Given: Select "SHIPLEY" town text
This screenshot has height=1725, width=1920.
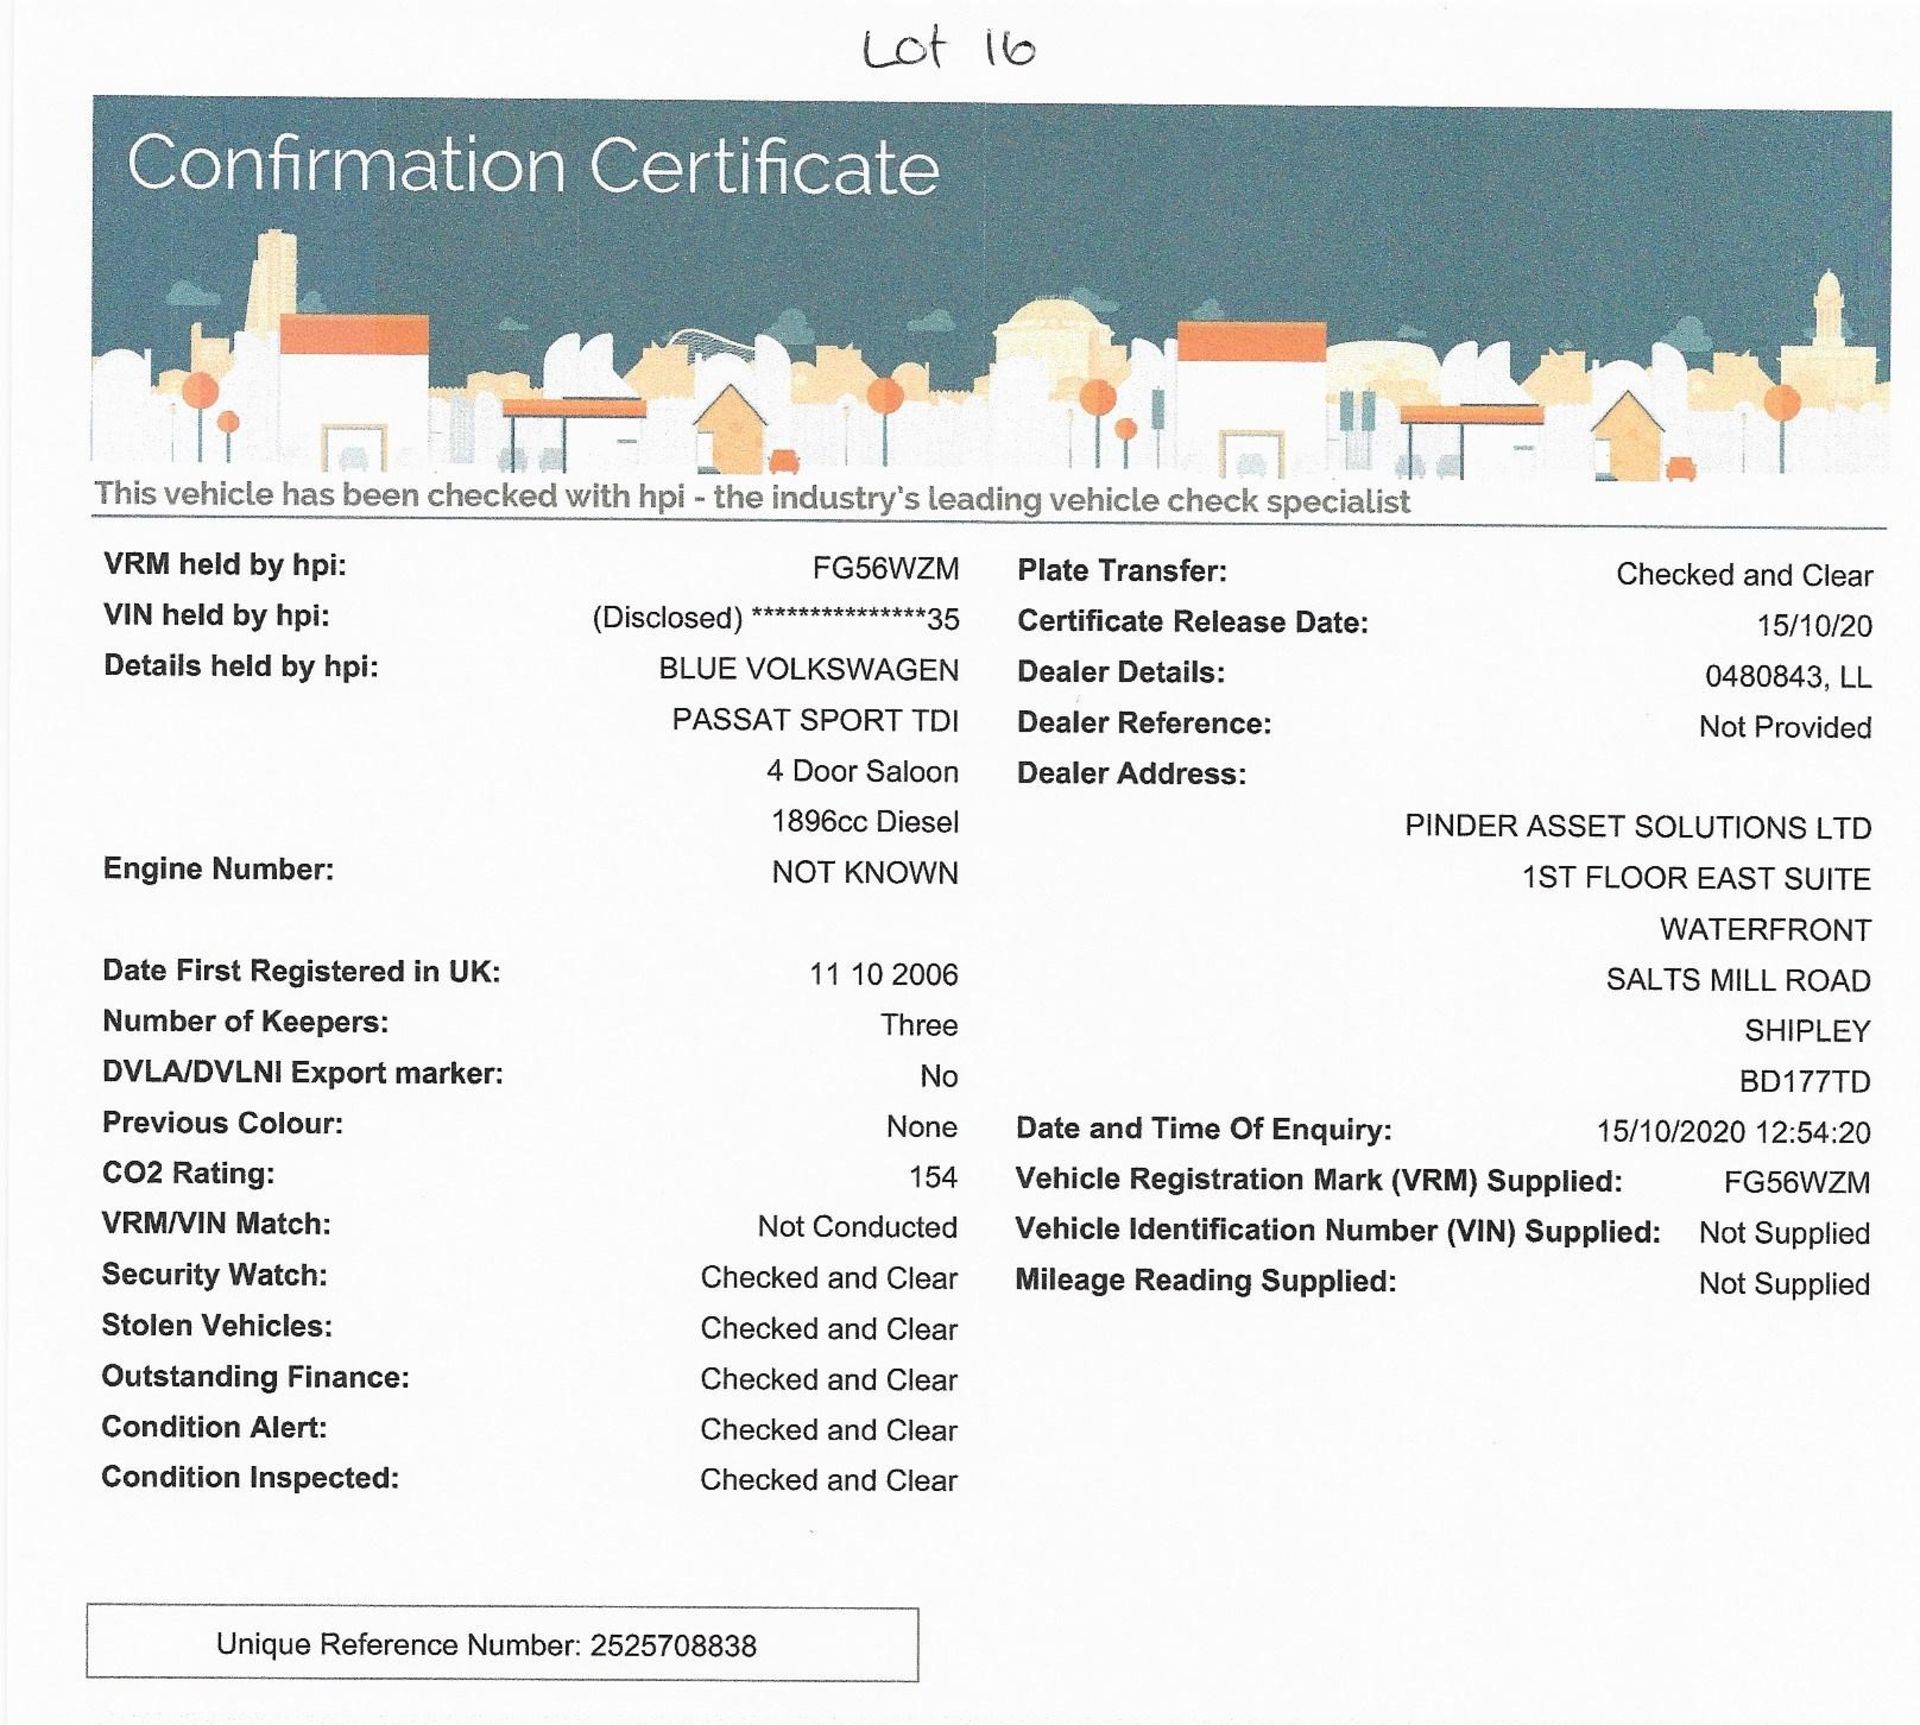Looking at the screenshot, I should pyautogui.click(x=1807, y=1031).
